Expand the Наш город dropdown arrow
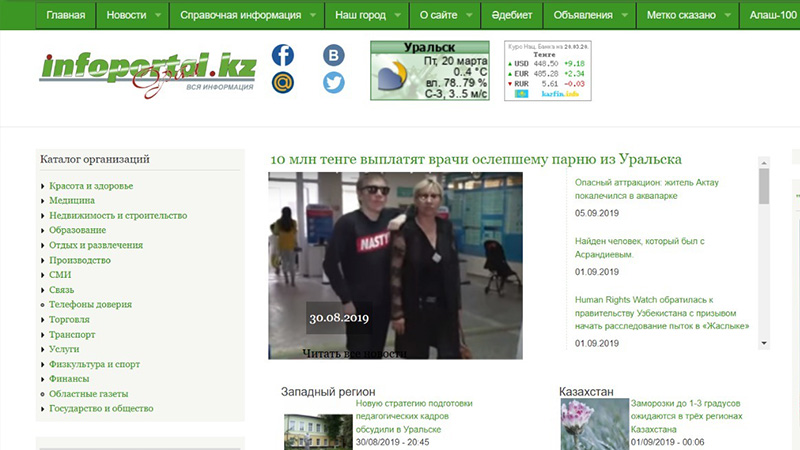The width and height of the screenshot is (800, 450). click(398, 15)
